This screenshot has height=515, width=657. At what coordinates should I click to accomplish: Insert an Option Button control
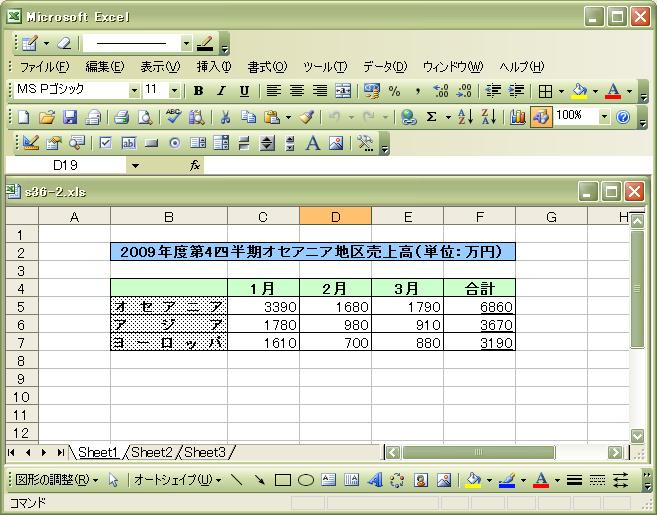point(175,143)
